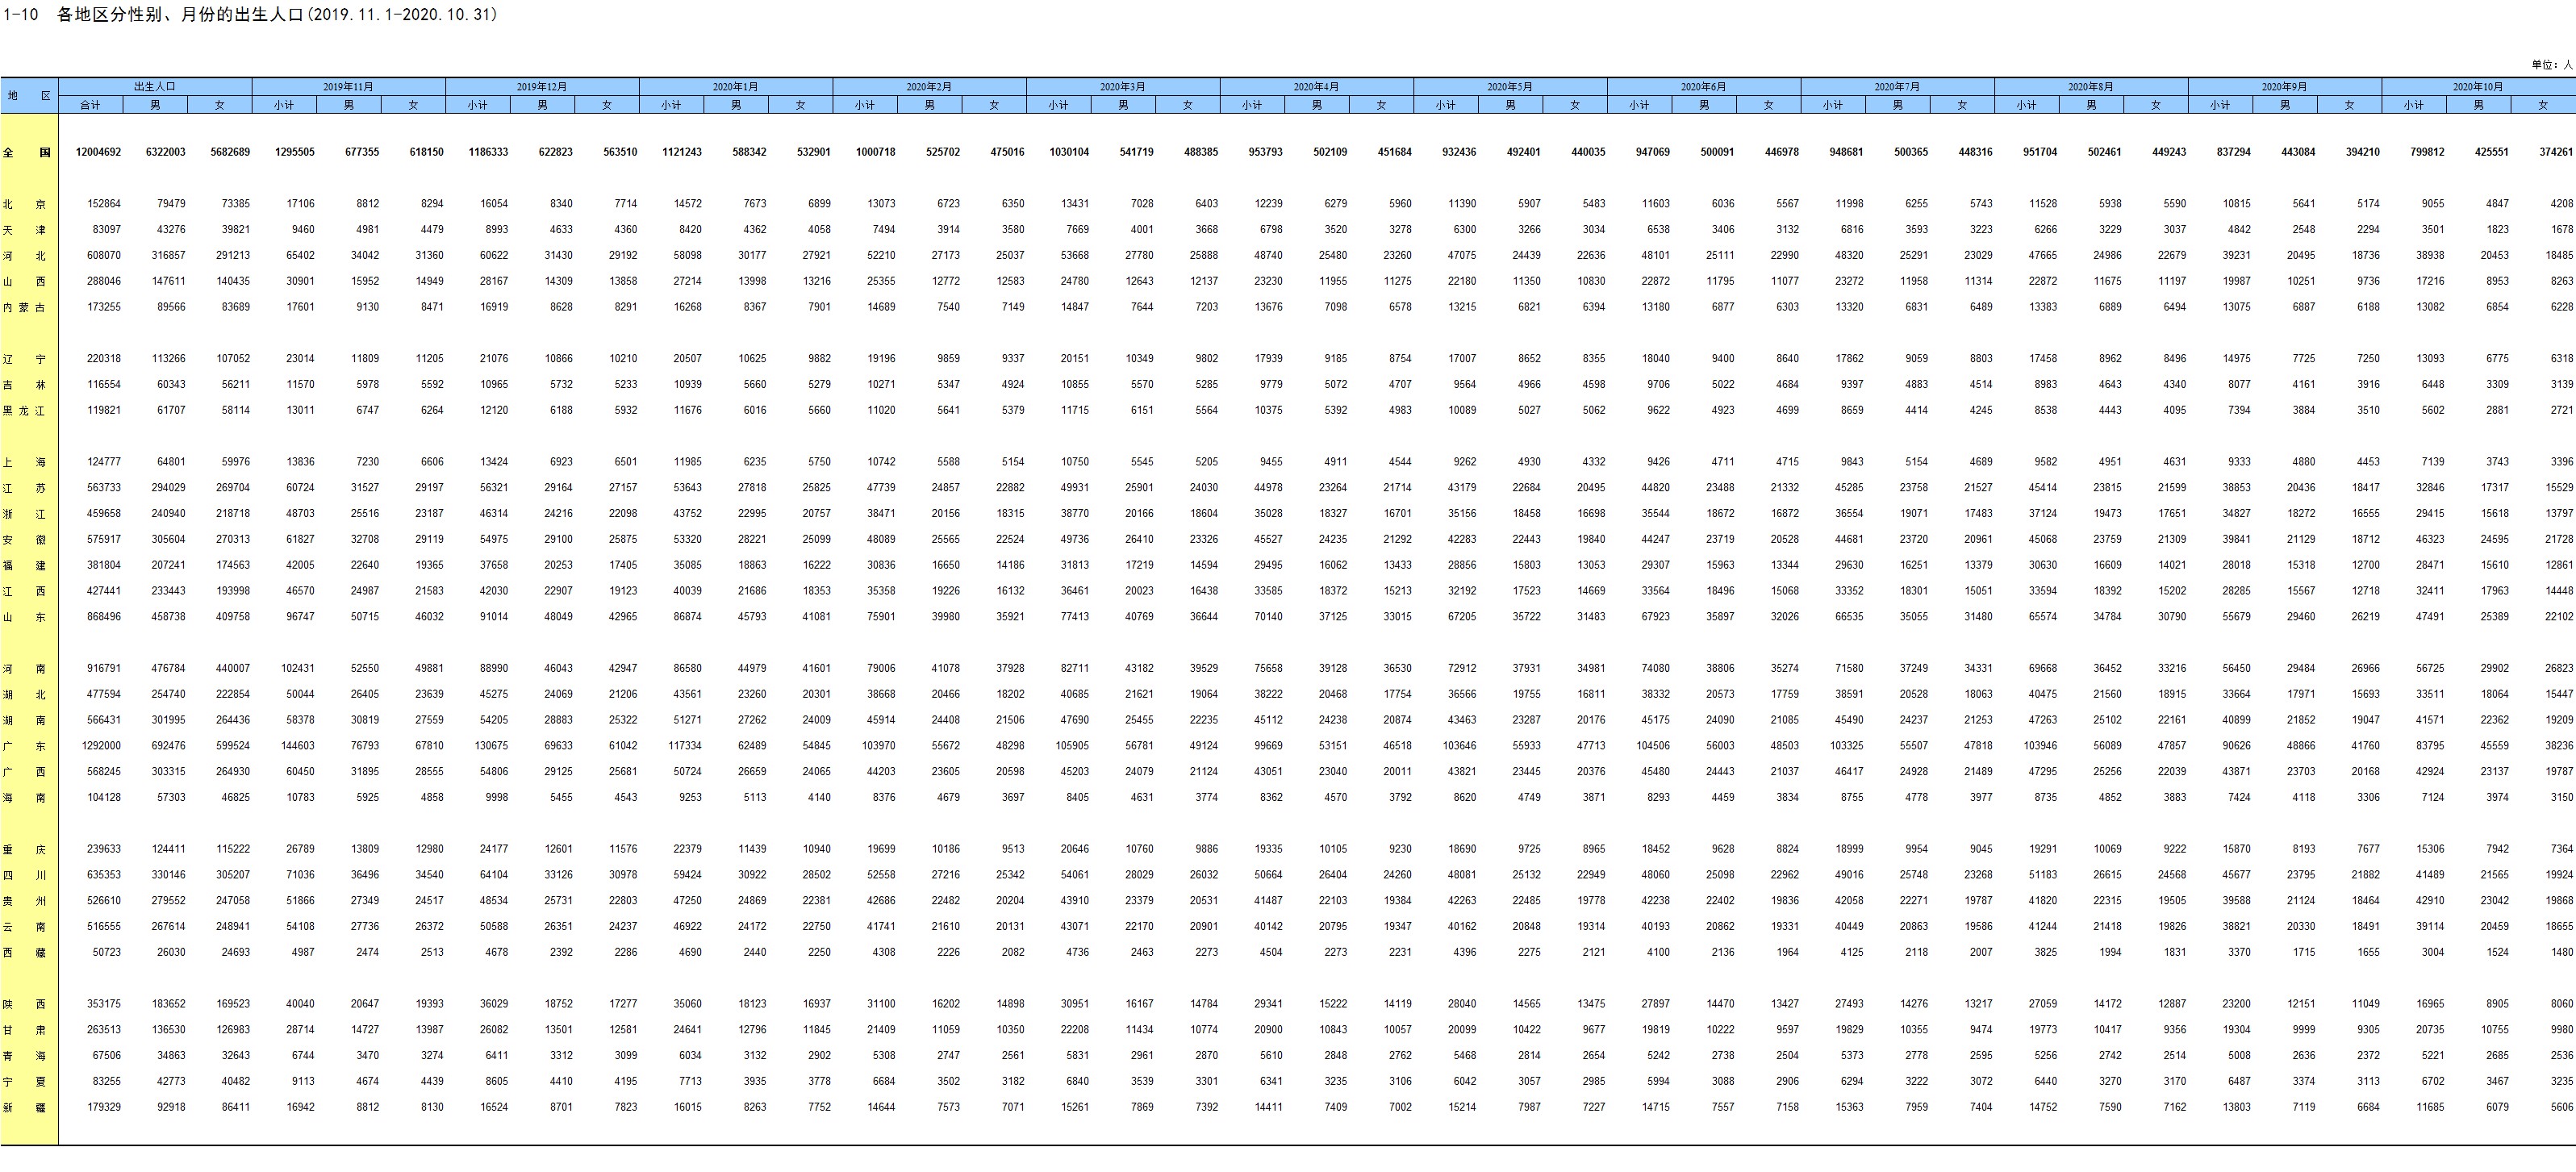The image size is (2576, 1172).
Task: Select Beijing total cell 152864
Action: (x=104, y=204)
